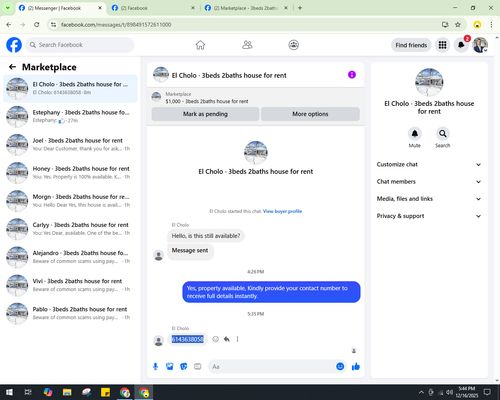Open the account profile picture menu
Viewport: 500px width, 400px height.
point(480,45)
